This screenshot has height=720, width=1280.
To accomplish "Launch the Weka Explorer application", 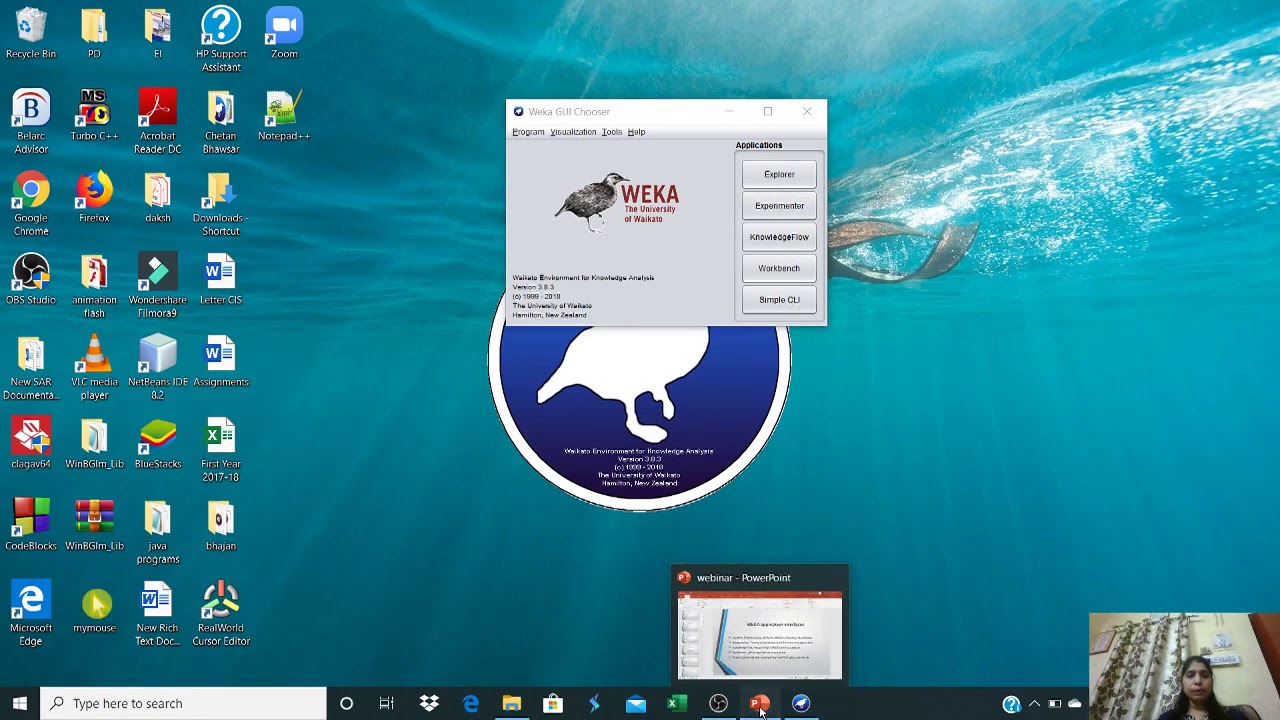I will coord(779,174).
